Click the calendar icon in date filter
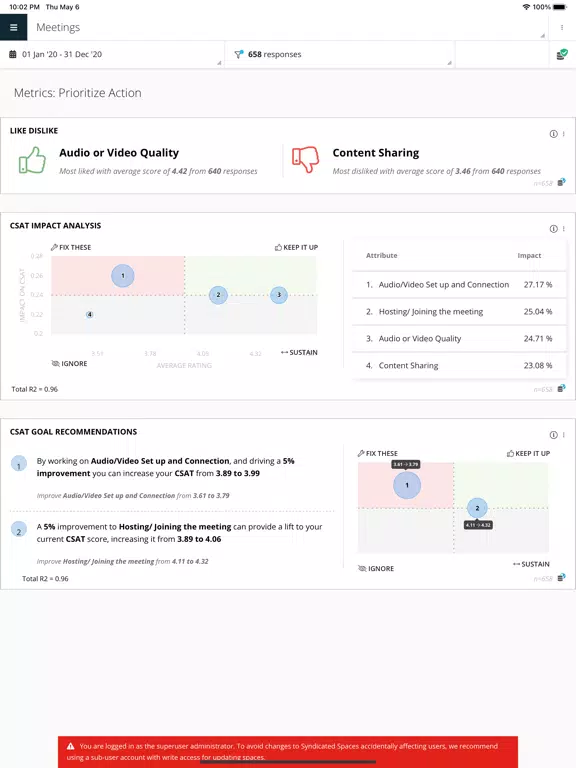 (x=13, y=54)
